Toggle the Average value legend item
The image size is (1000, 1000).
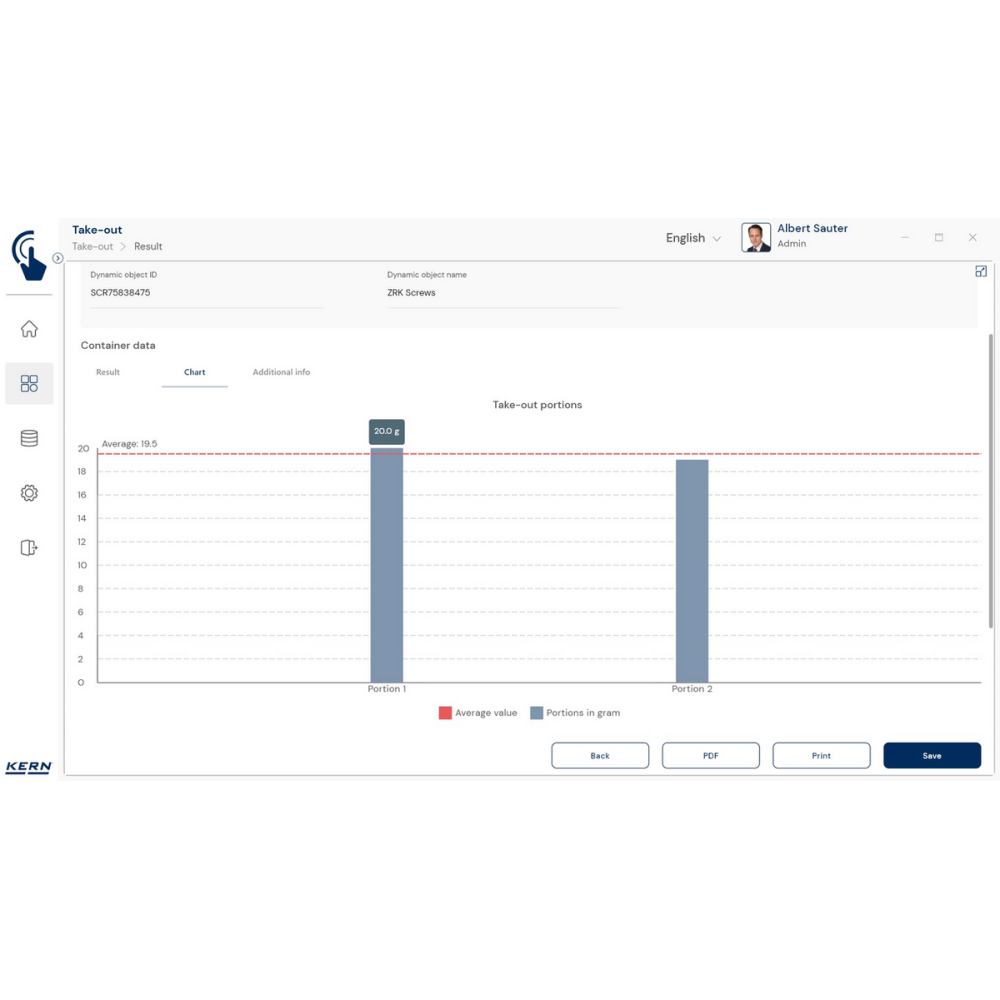(x=478, y=713)
